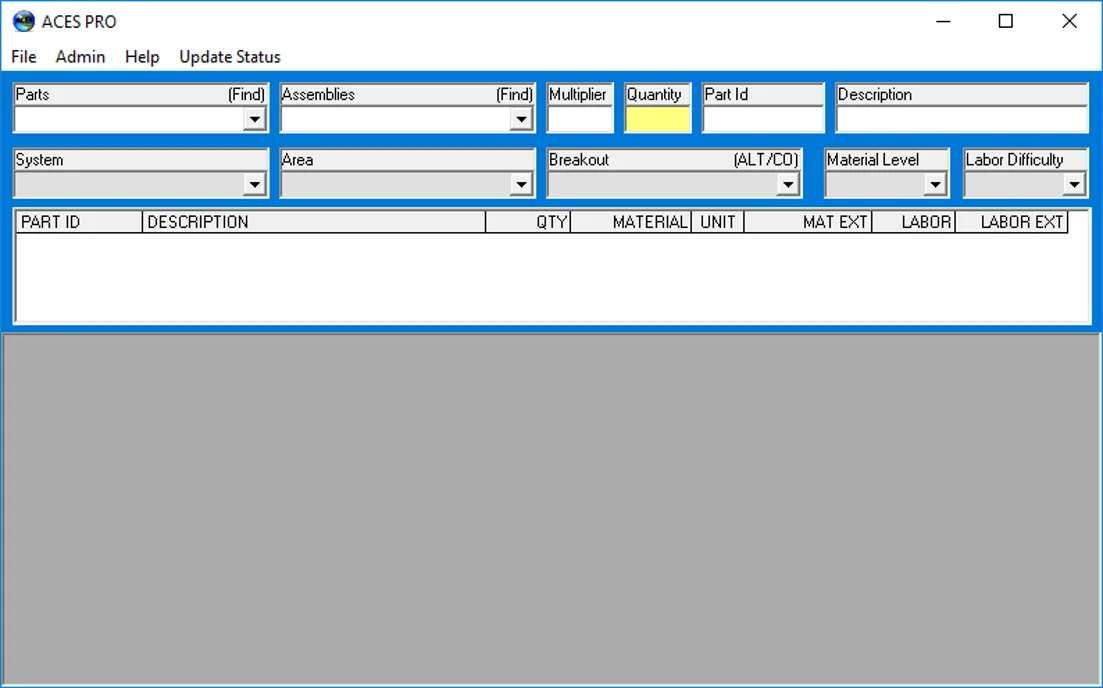Open the Labor Difficulty dropdown
The image size is (1103, 688).
[1073, 185]
